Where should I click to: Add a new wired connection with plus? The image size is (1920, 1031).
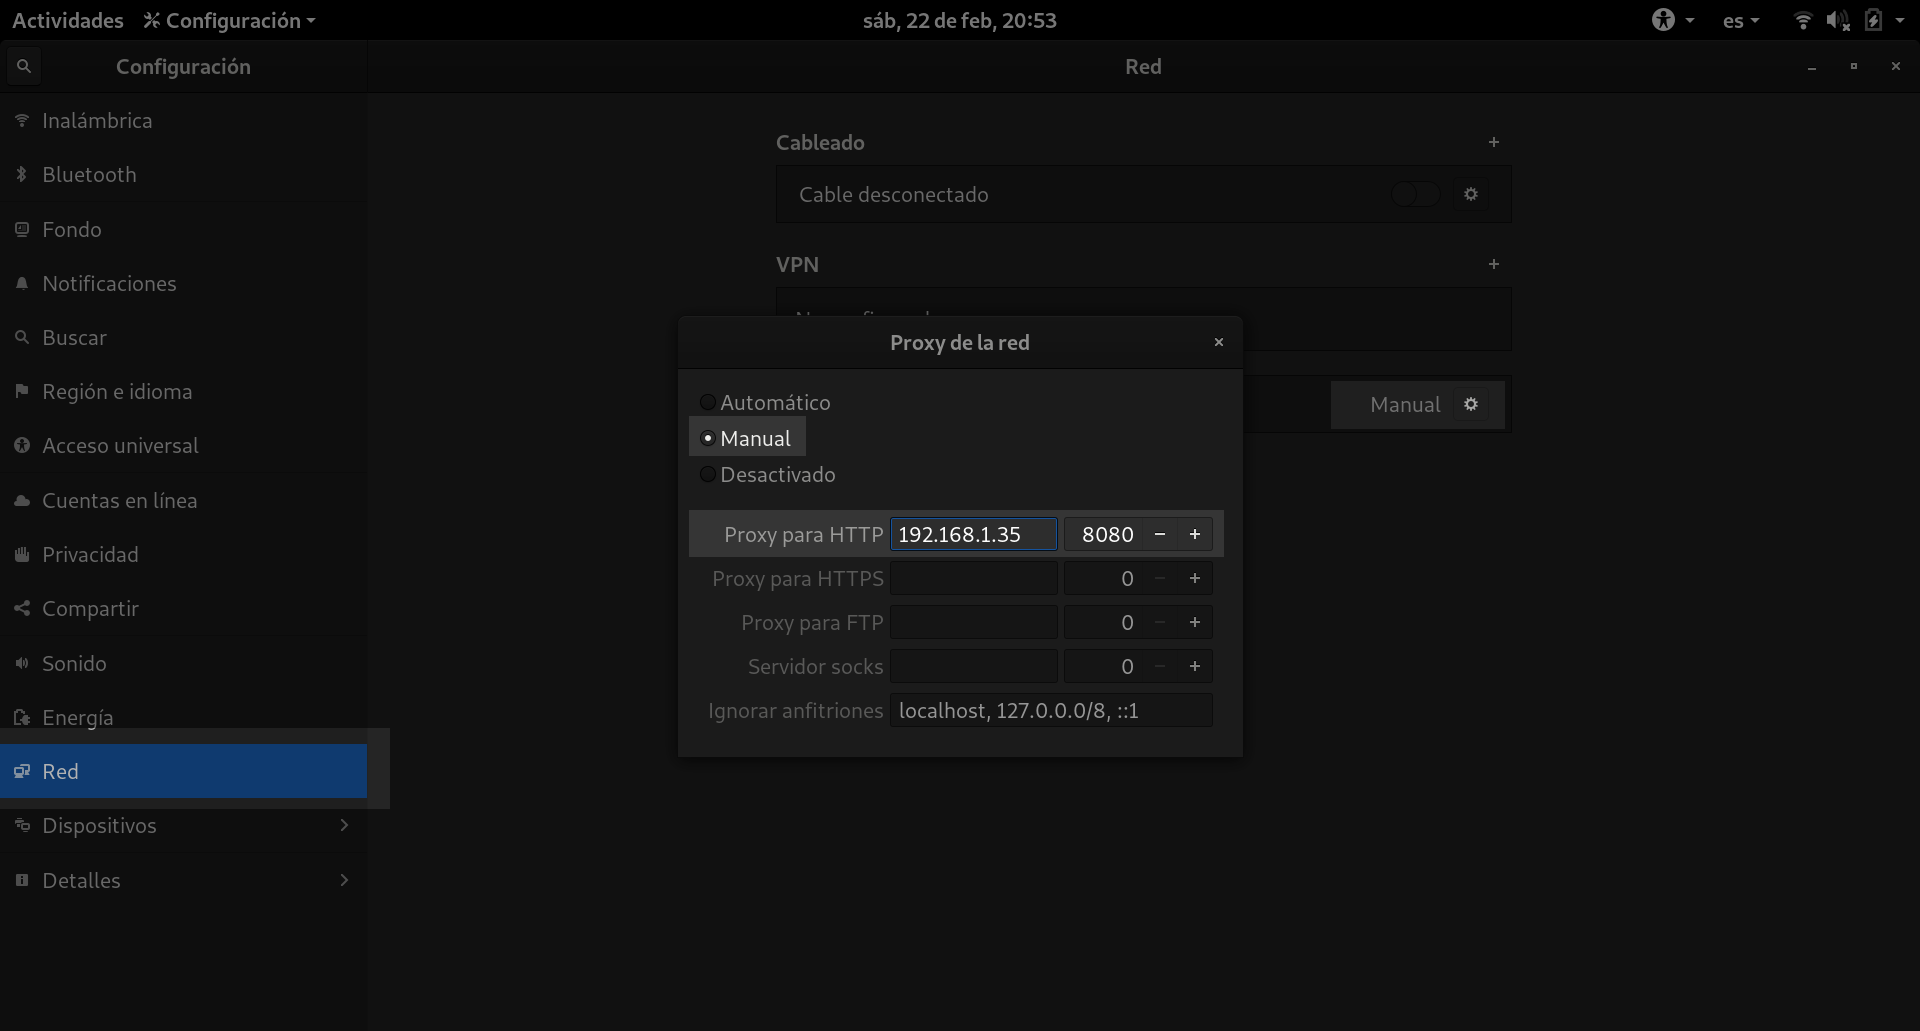[1494, 142]
